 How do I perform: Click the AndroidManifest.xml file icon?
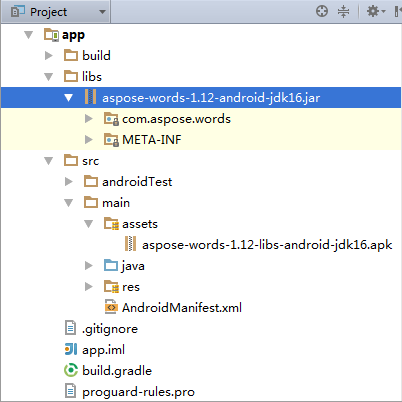pos(111,307)
